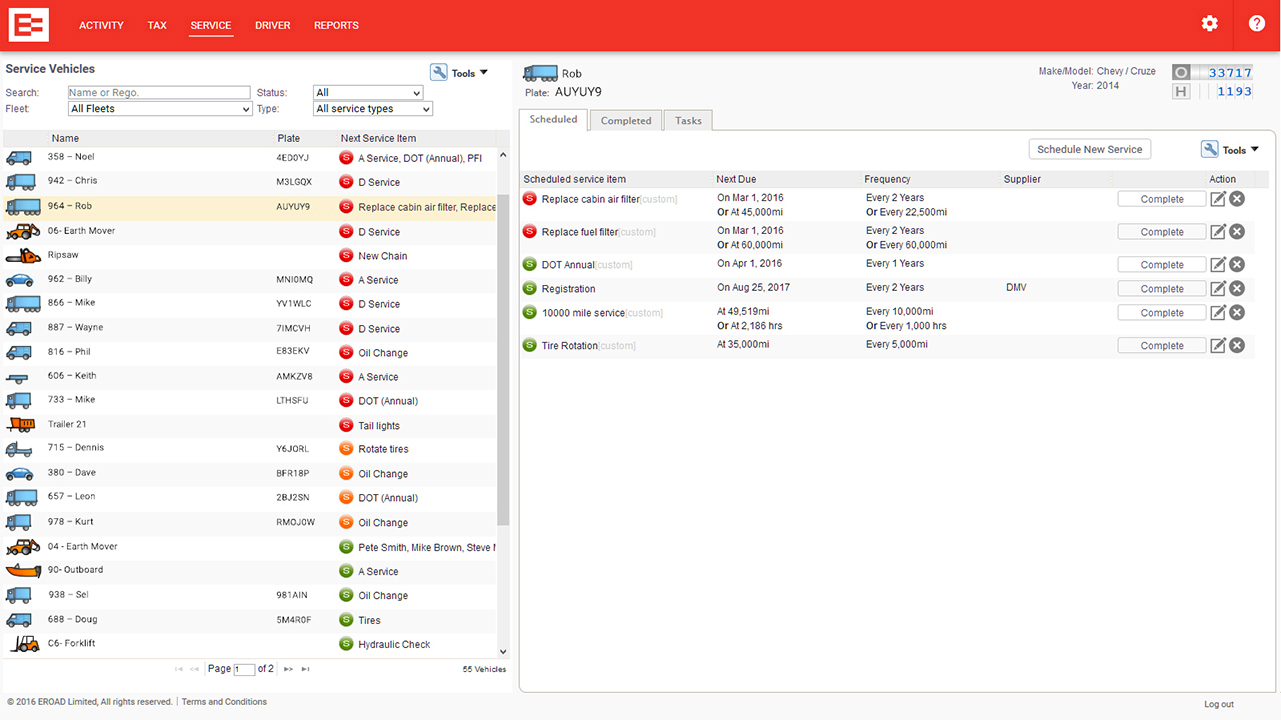Expand the Type service types dropdown
Screen dimensions: 1281x720
(372, 109)
